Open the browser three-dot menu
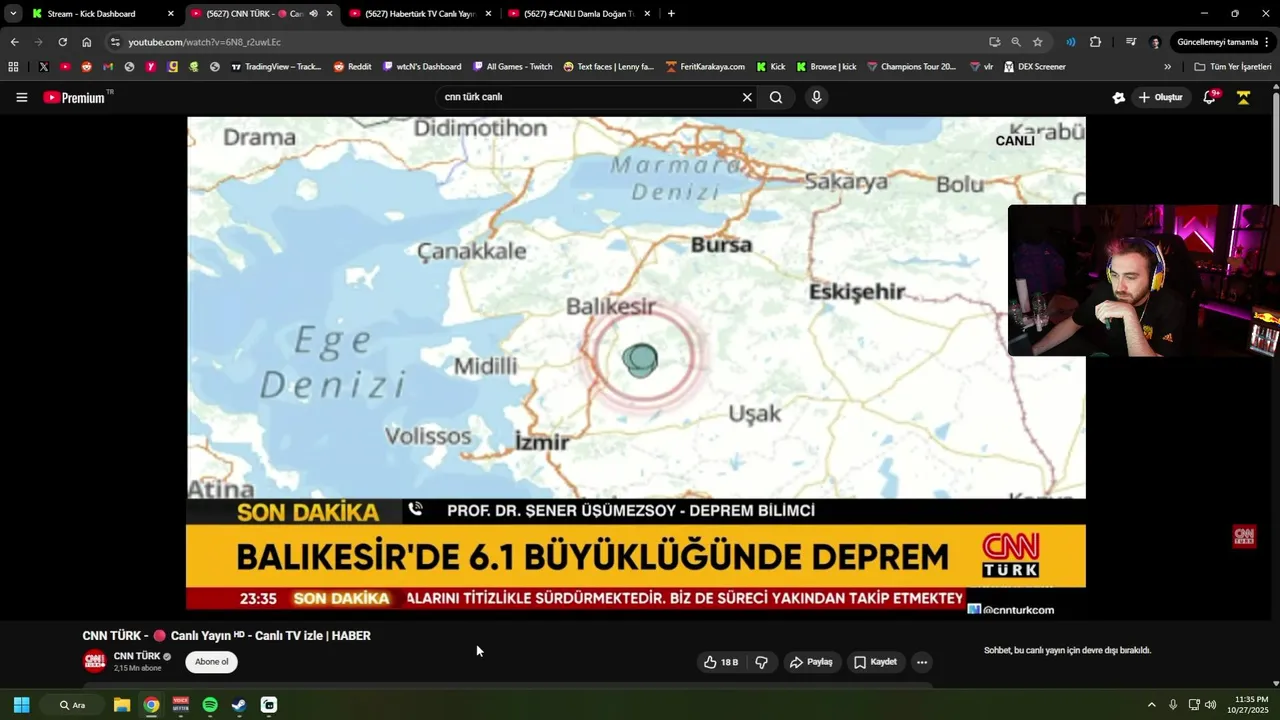Viewport: 1280px width, 720px height. [1268, 42]
